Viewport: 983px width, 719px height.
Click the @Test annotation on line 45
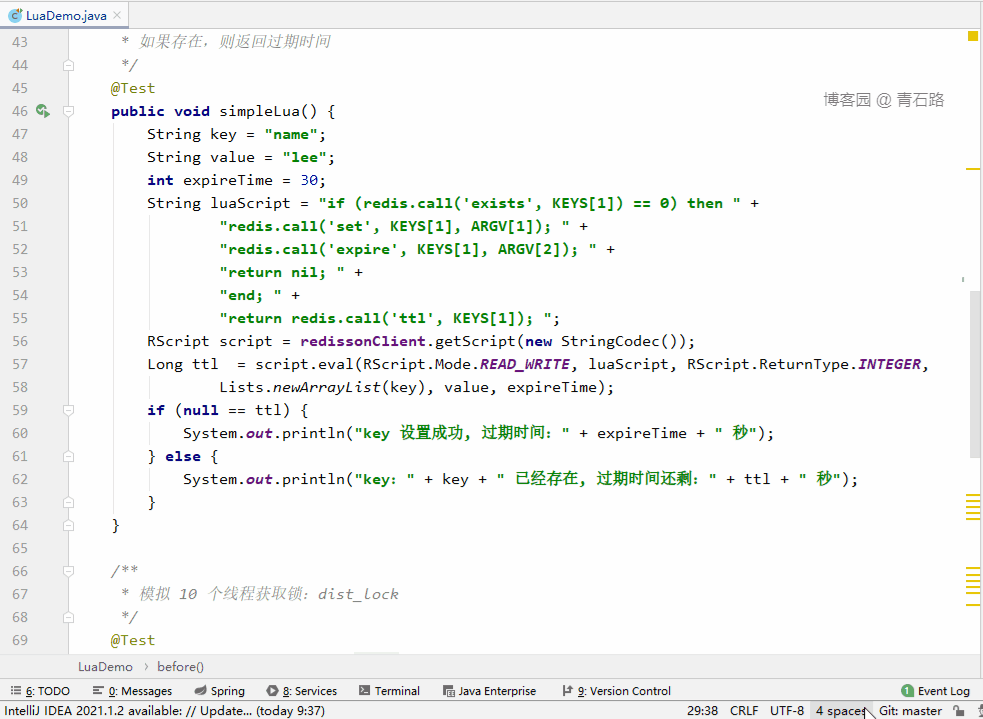pyautogui.click(x=133, y=88)
